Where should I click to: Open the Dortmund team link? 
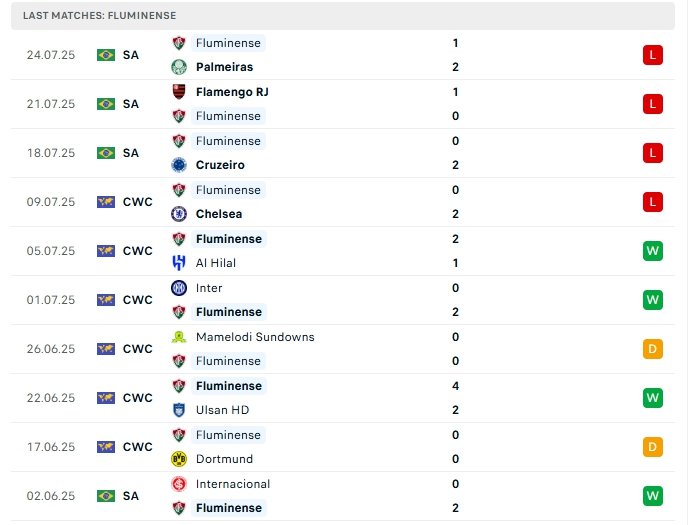[x=224, y=459]
